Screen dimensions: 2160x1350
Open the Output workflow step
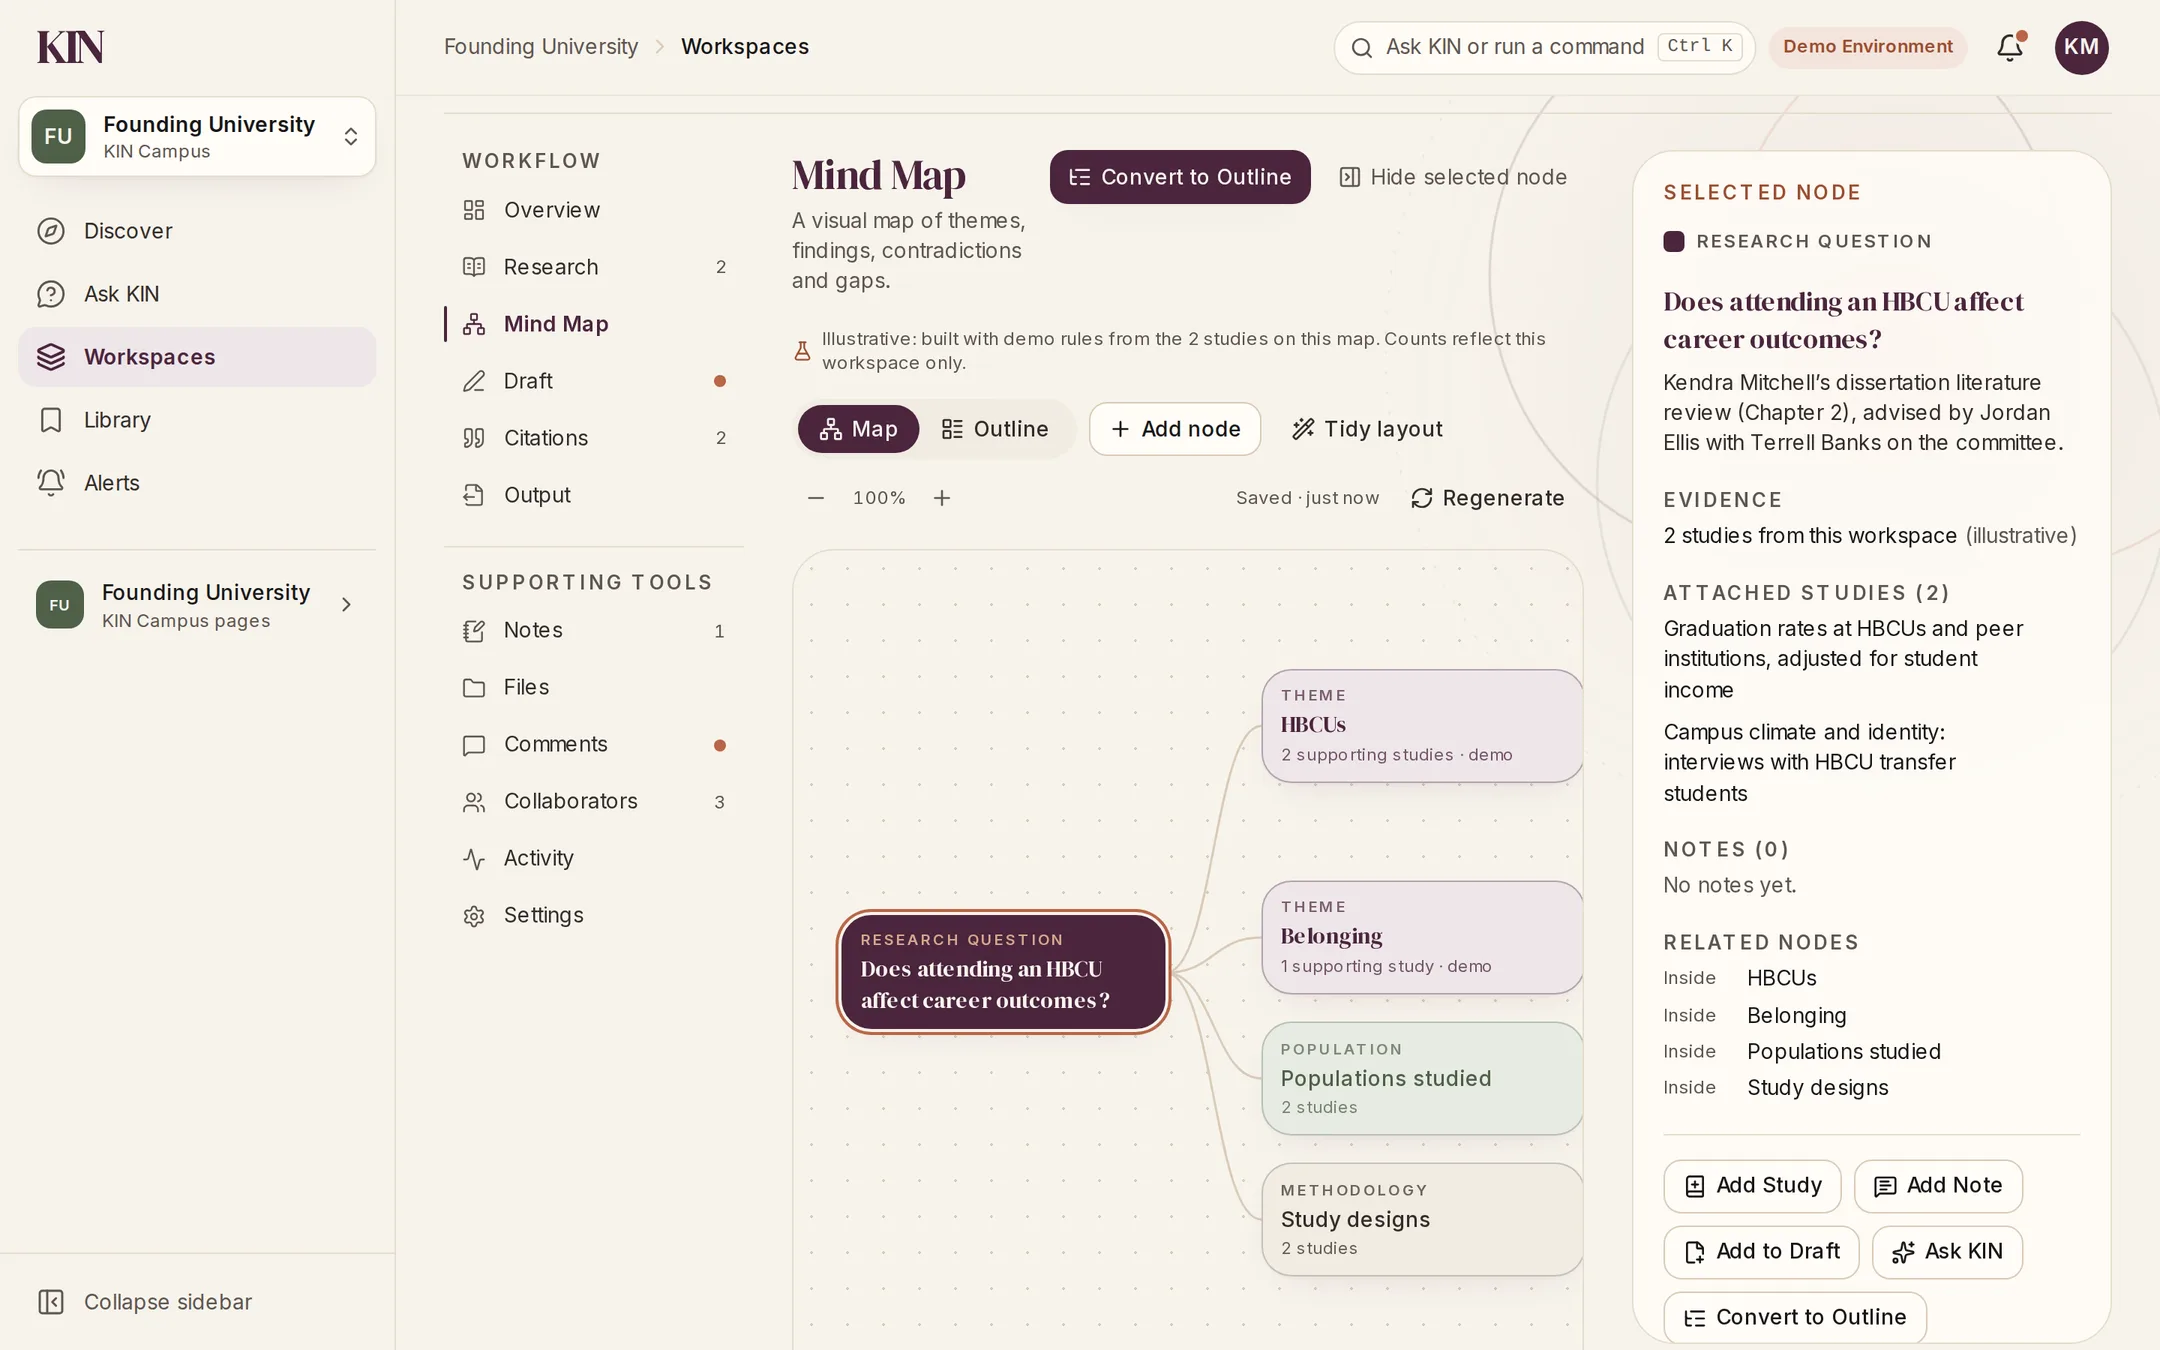pos(593,495)
